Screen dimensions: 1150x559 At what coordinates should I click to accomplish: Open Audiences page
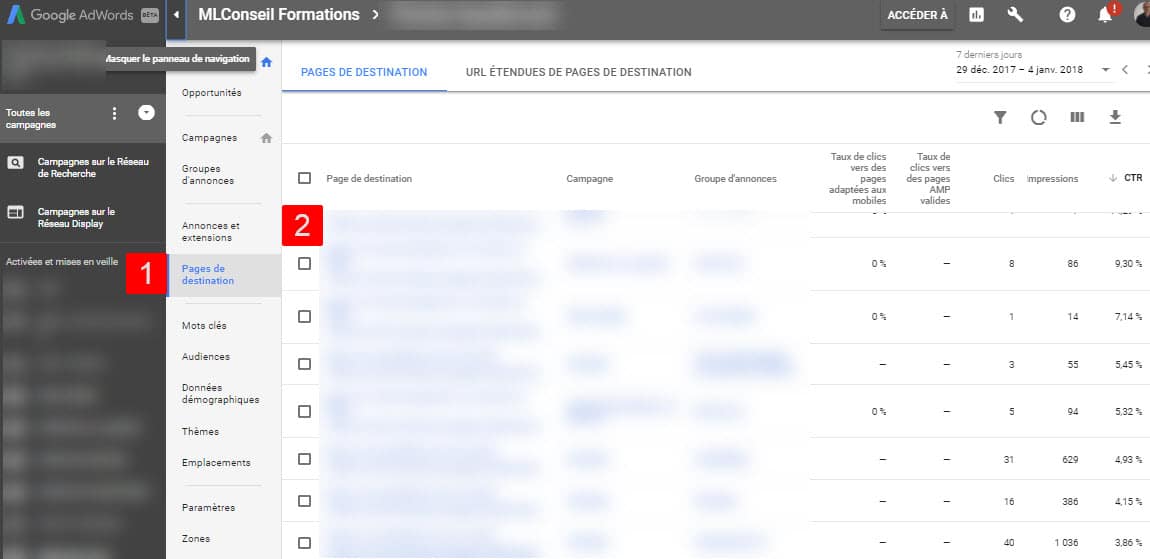coord(205,357)
